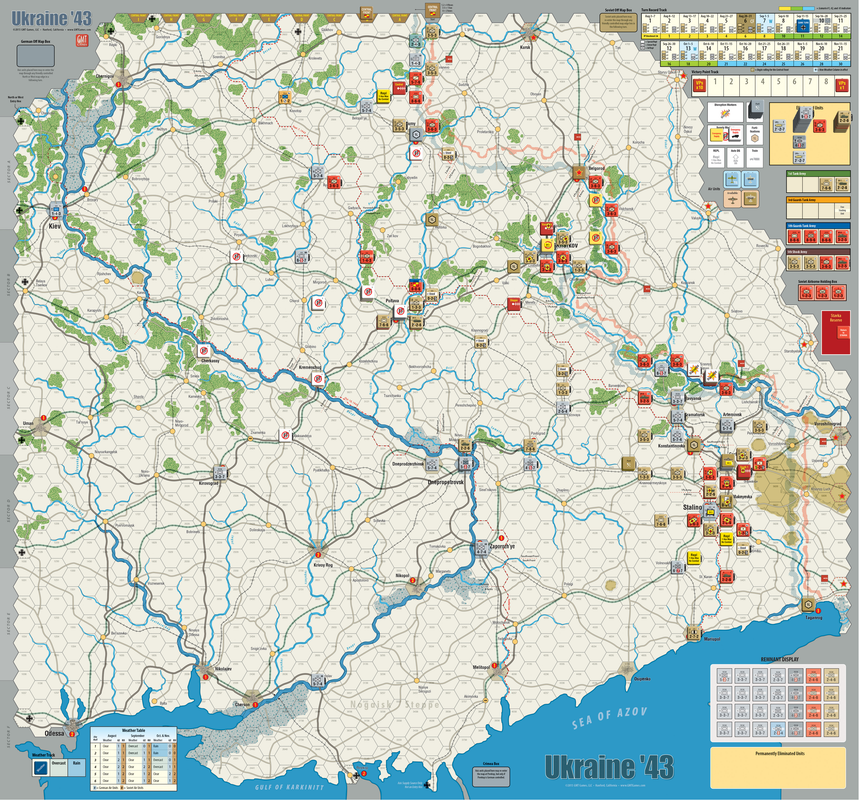Pick up the blue Game Turn marker
This screenshot has width=859, height=800.
coord(802,25)
